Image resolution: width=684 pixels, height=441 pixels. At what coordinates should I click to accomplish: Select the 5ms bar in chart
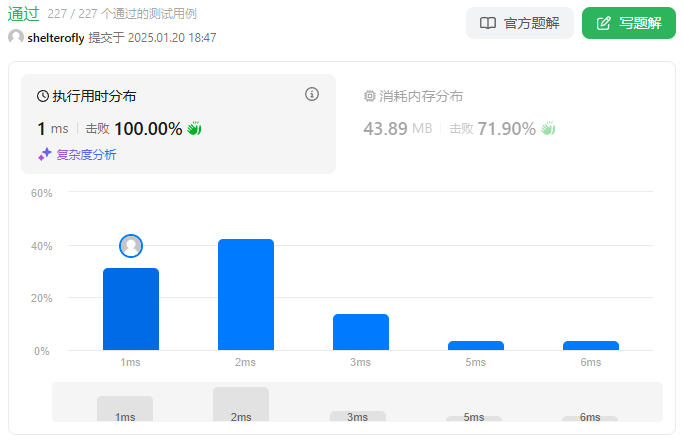(x=476, y=345)
